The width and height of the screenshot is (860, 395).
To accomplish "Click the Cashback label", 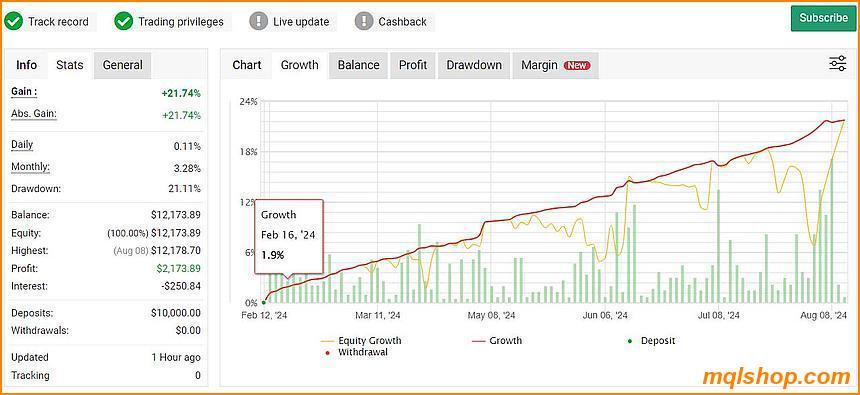I will 403,22.
